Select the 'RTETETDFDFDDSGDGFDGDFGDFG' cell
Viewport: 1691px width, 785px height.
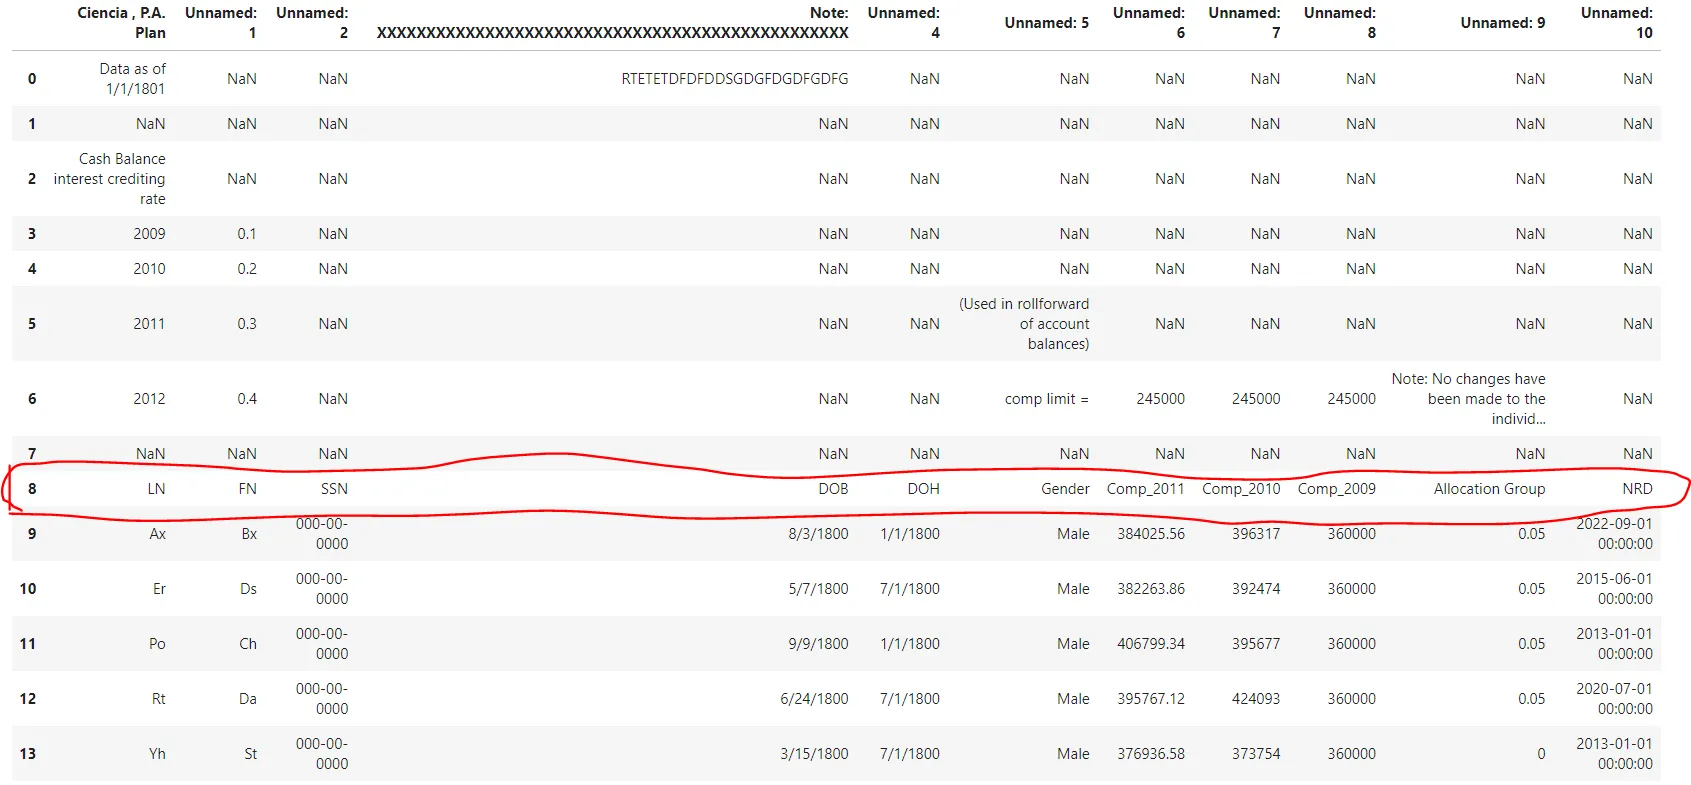pyautogui.click(x=734, y=79)
